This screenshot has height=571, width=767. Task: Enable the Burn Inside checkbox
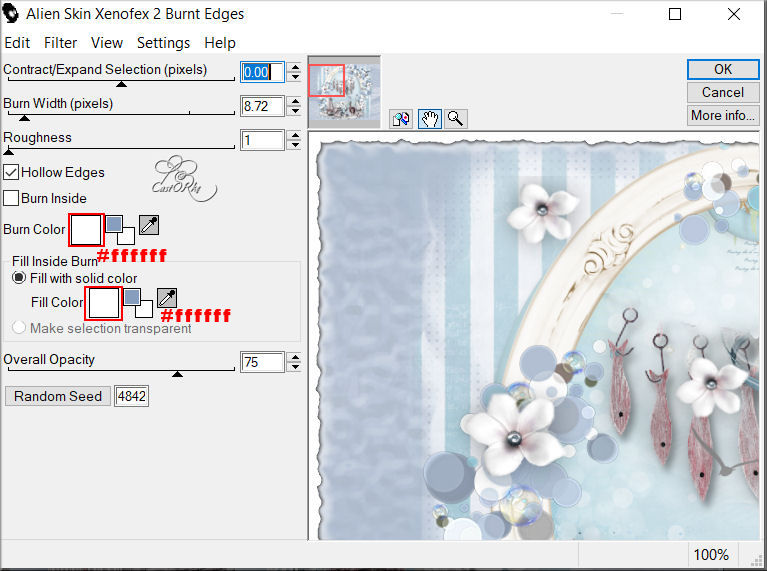point(11,198)
